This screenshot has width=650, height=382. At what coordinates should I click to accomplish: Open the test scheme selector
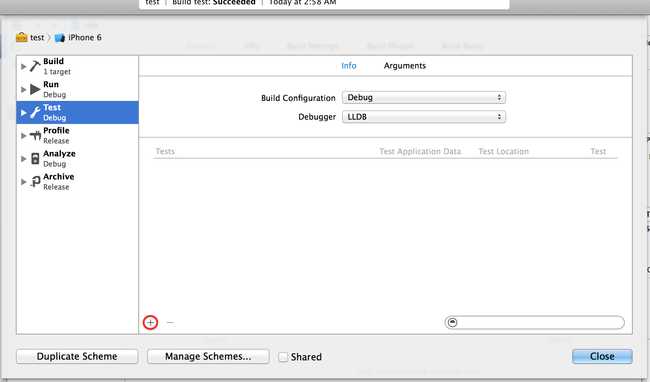[30, 37]
